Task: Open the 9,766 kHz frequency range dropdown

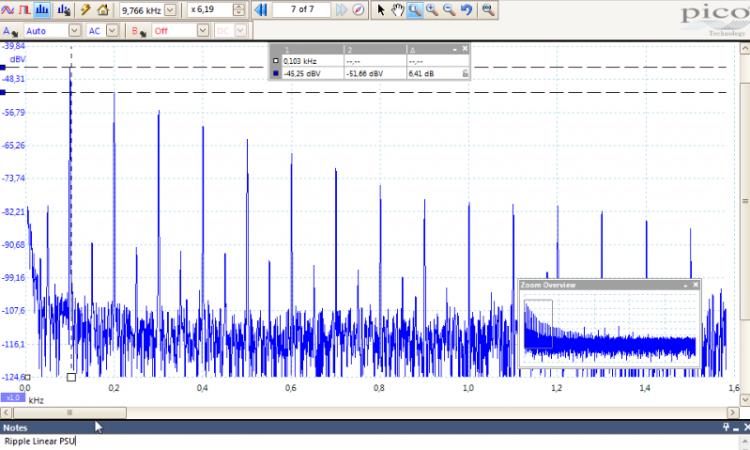Action: click(170, 10)
